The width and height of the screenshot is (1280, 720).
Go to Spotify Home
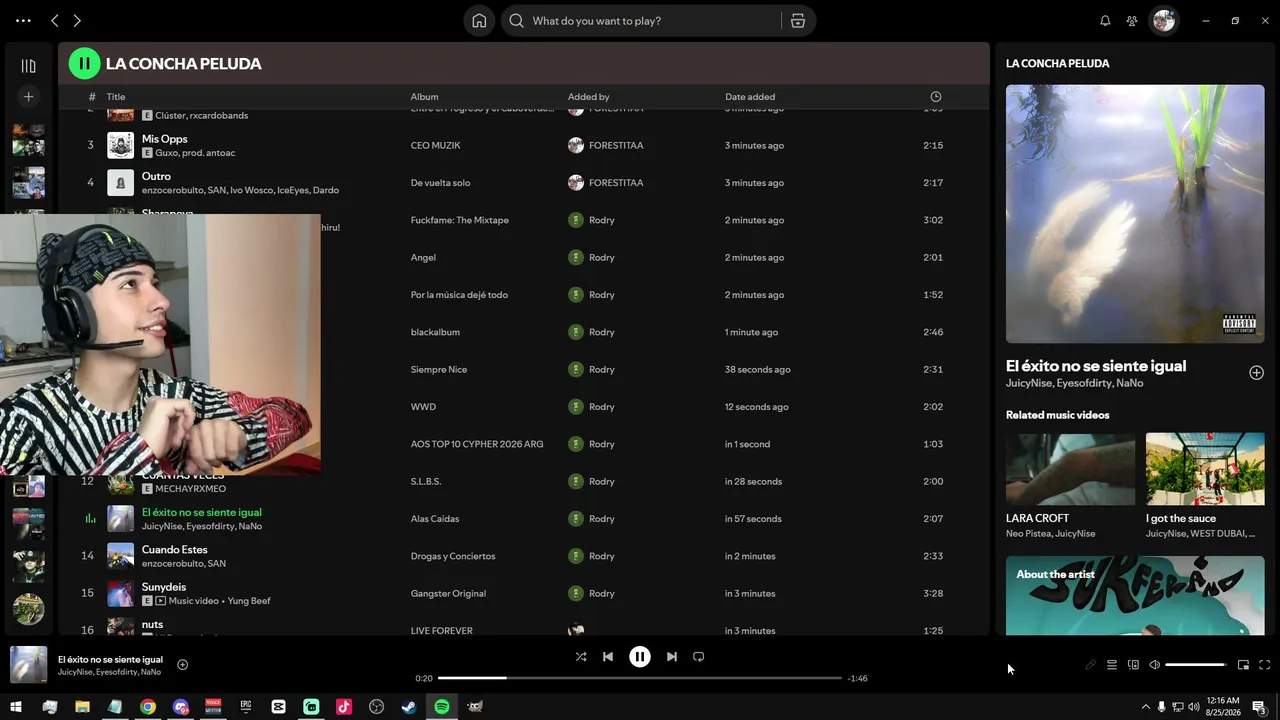tap(479, 21)
